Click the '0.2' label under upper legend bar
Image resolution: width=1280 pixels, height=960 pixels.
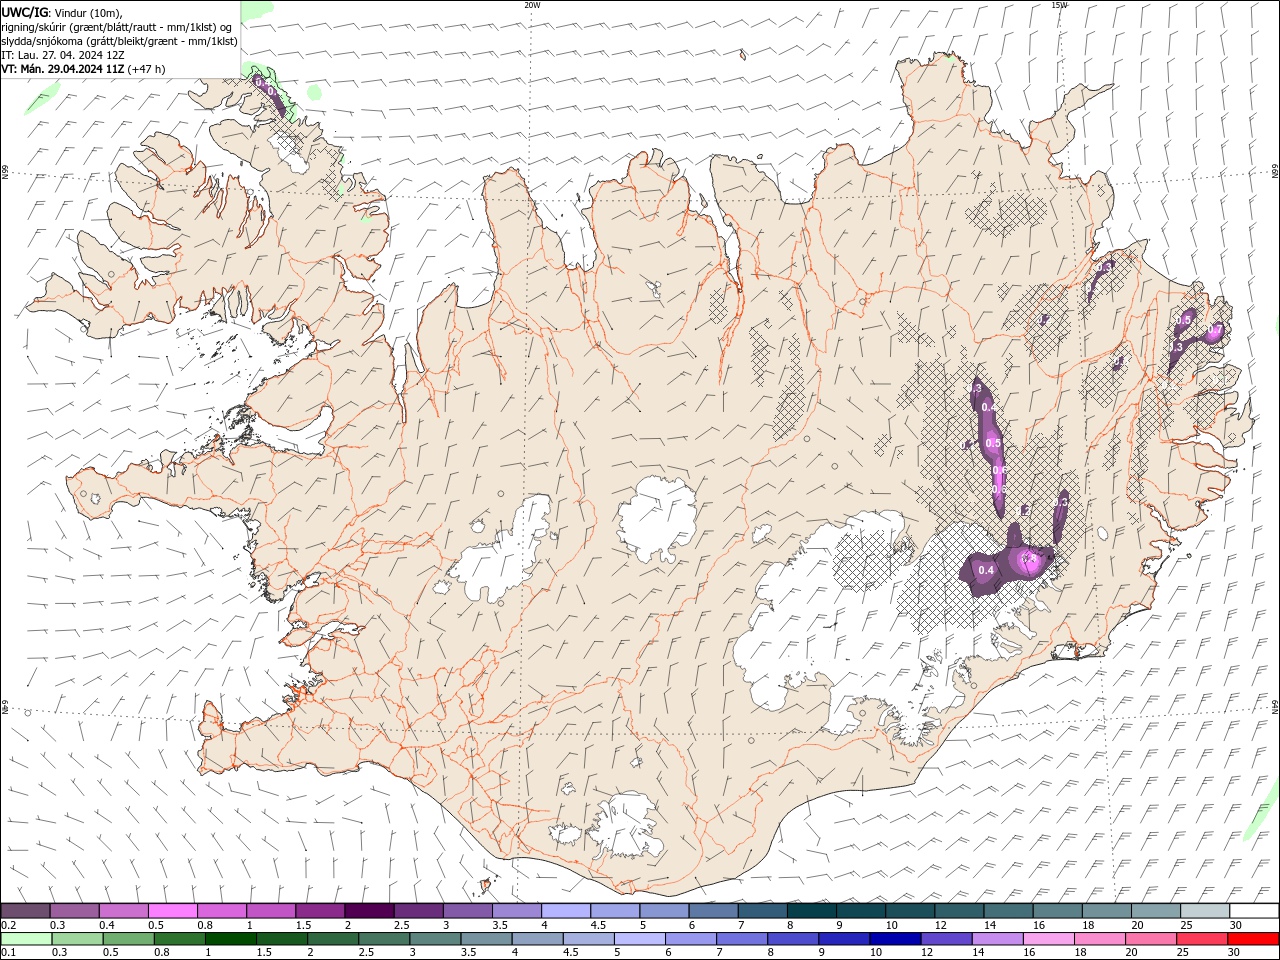(x=9, y=925)
